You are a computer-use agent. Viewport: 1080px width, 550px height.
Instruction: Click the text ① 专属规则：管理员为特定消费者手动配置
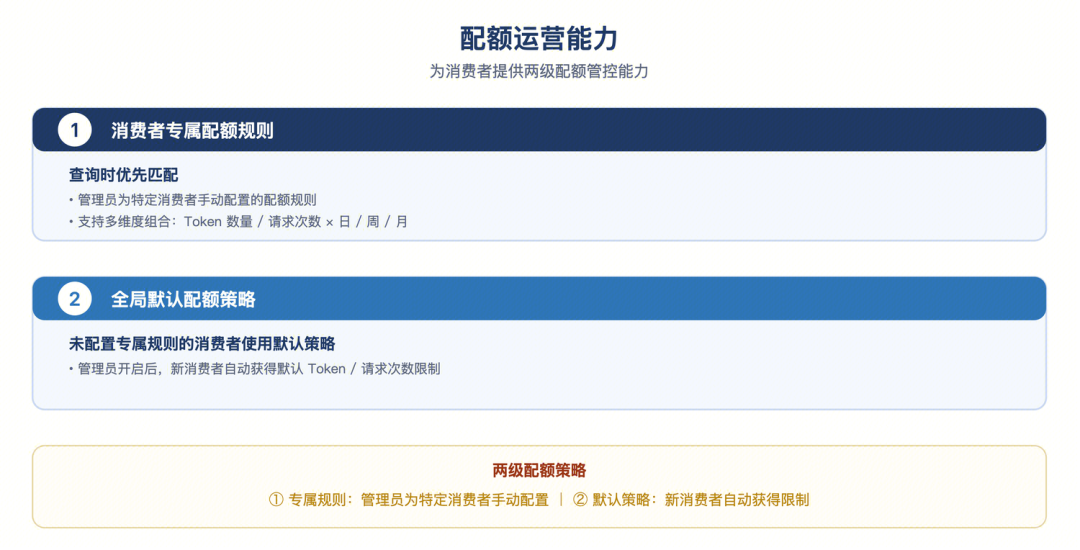408,500
